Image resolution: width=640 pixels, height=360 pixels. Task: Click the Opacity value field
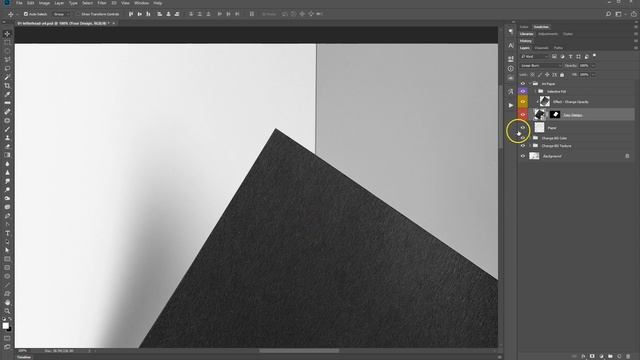[584, 65]
